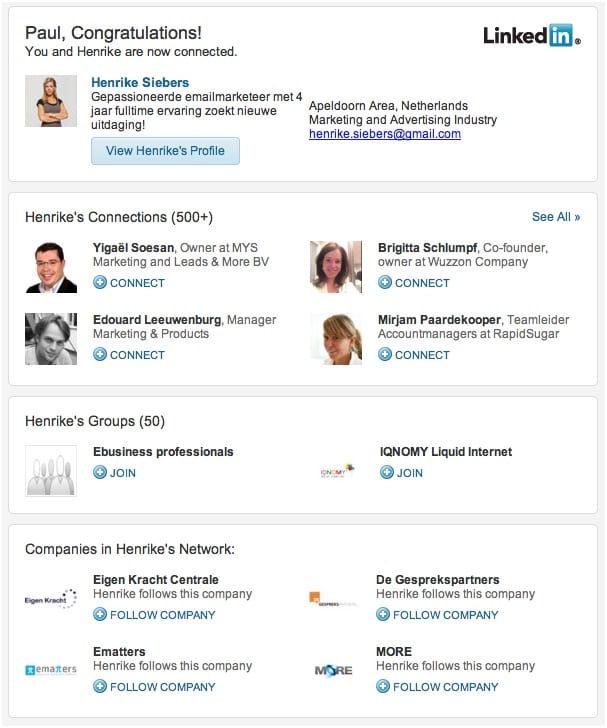Click the Ematters company logo
607x728 pixels.
point(51,670)
